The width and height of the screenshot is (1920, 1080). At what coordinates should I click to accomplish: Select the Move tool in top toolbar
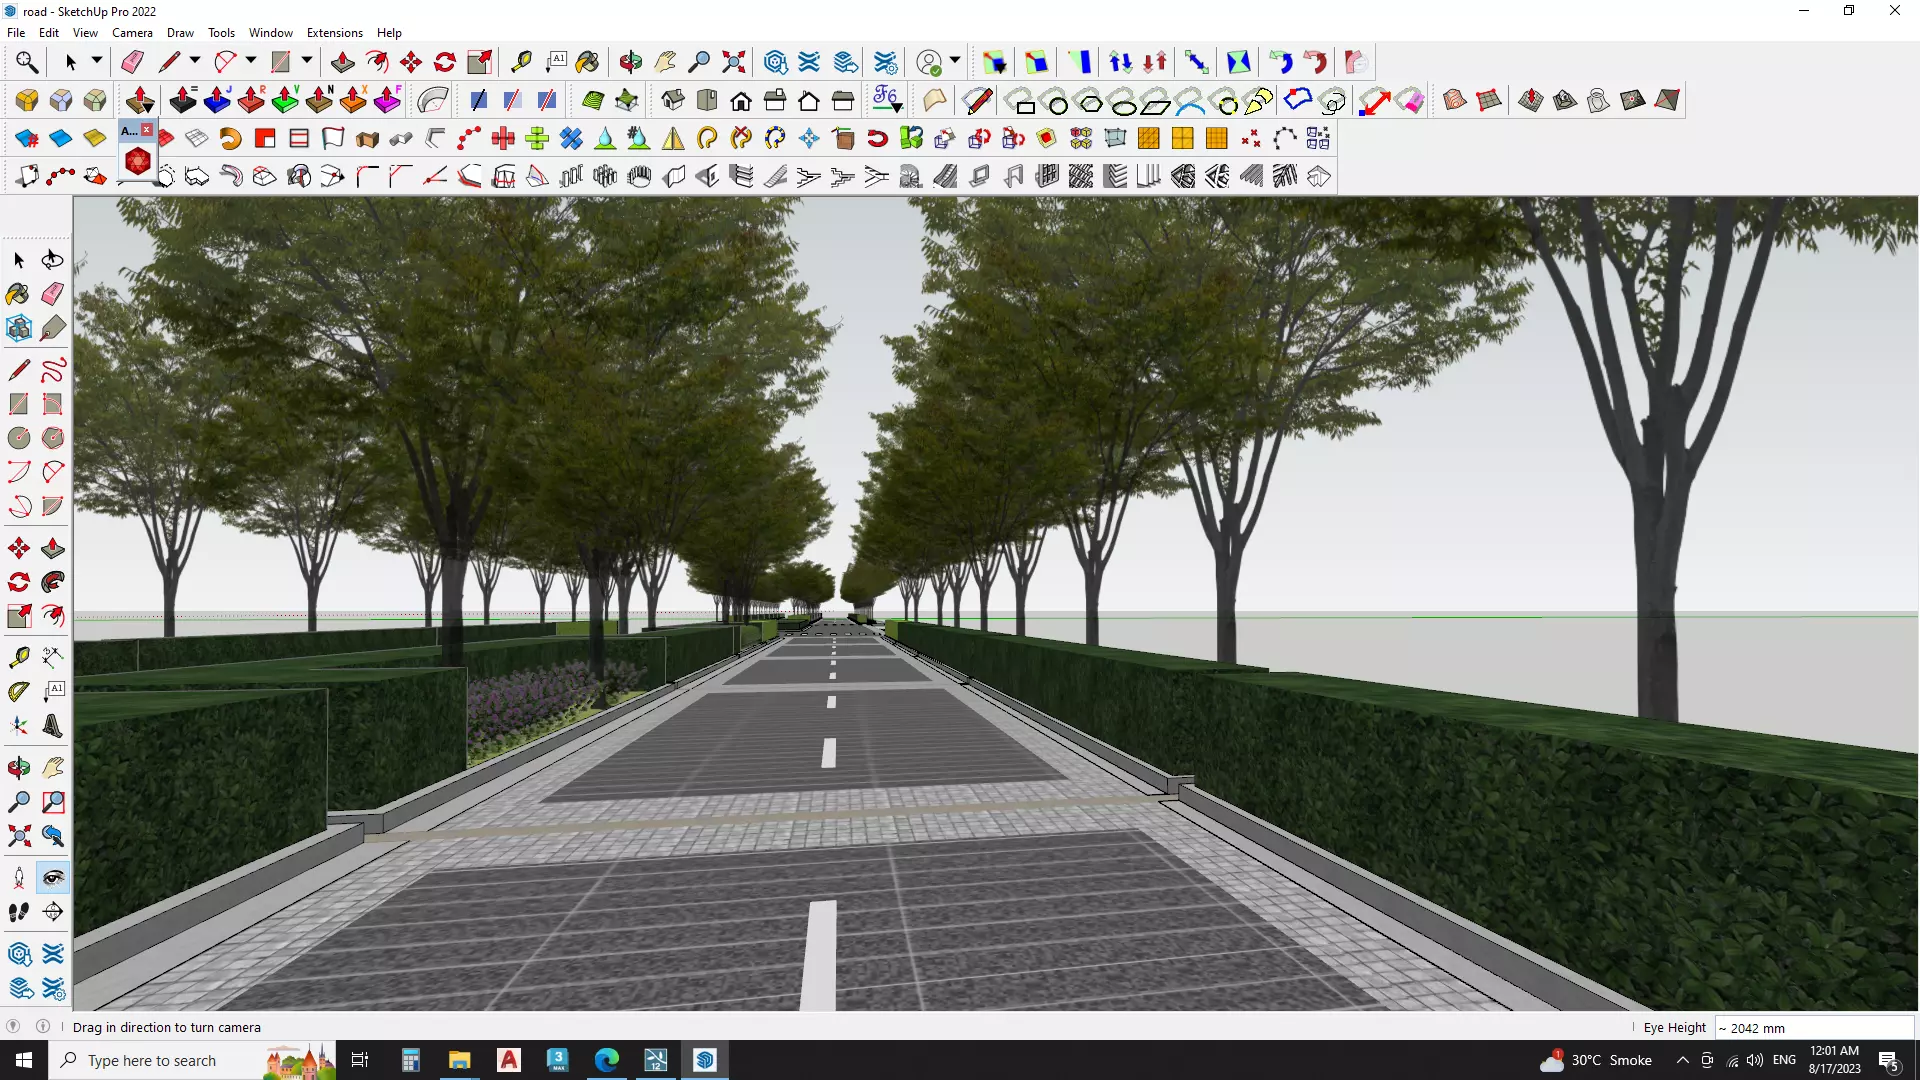click(x=411, y=62)
